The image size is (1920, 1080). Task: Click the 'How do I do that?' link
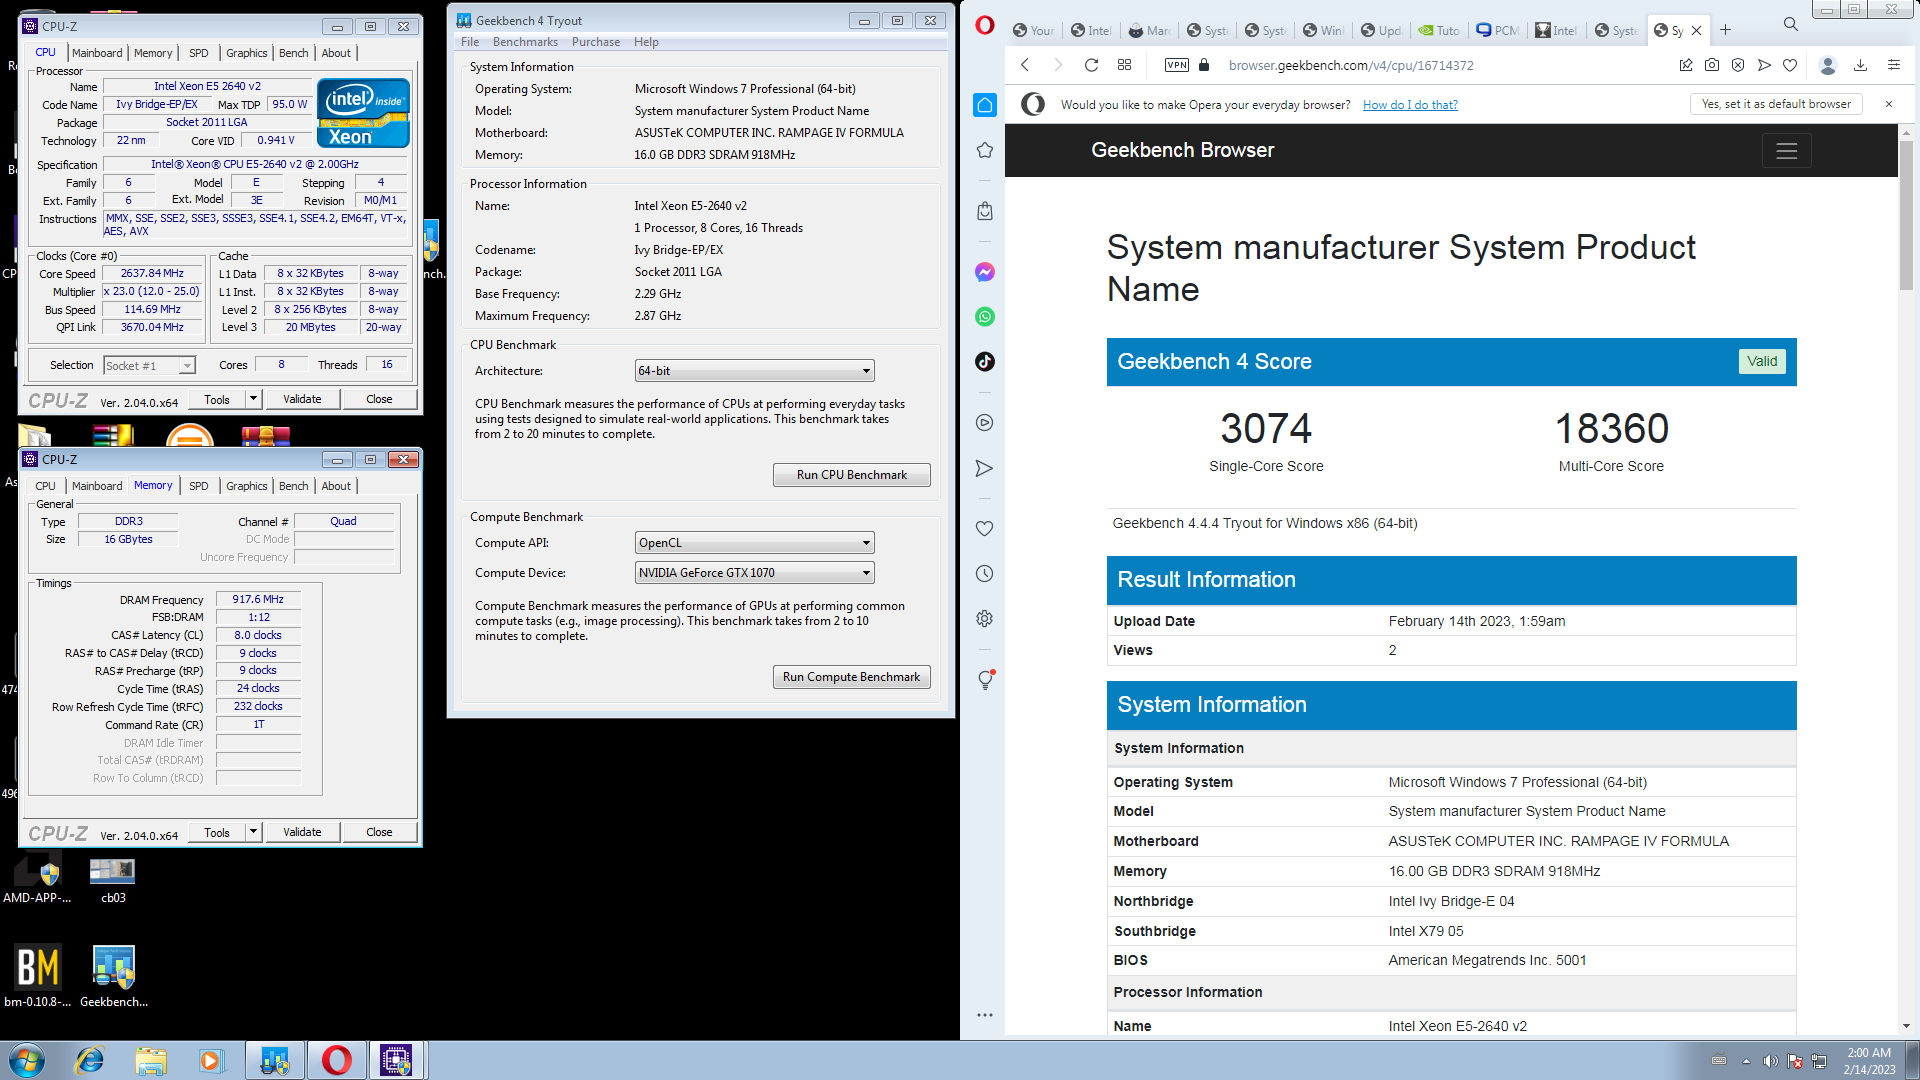tap(1410, 105)
